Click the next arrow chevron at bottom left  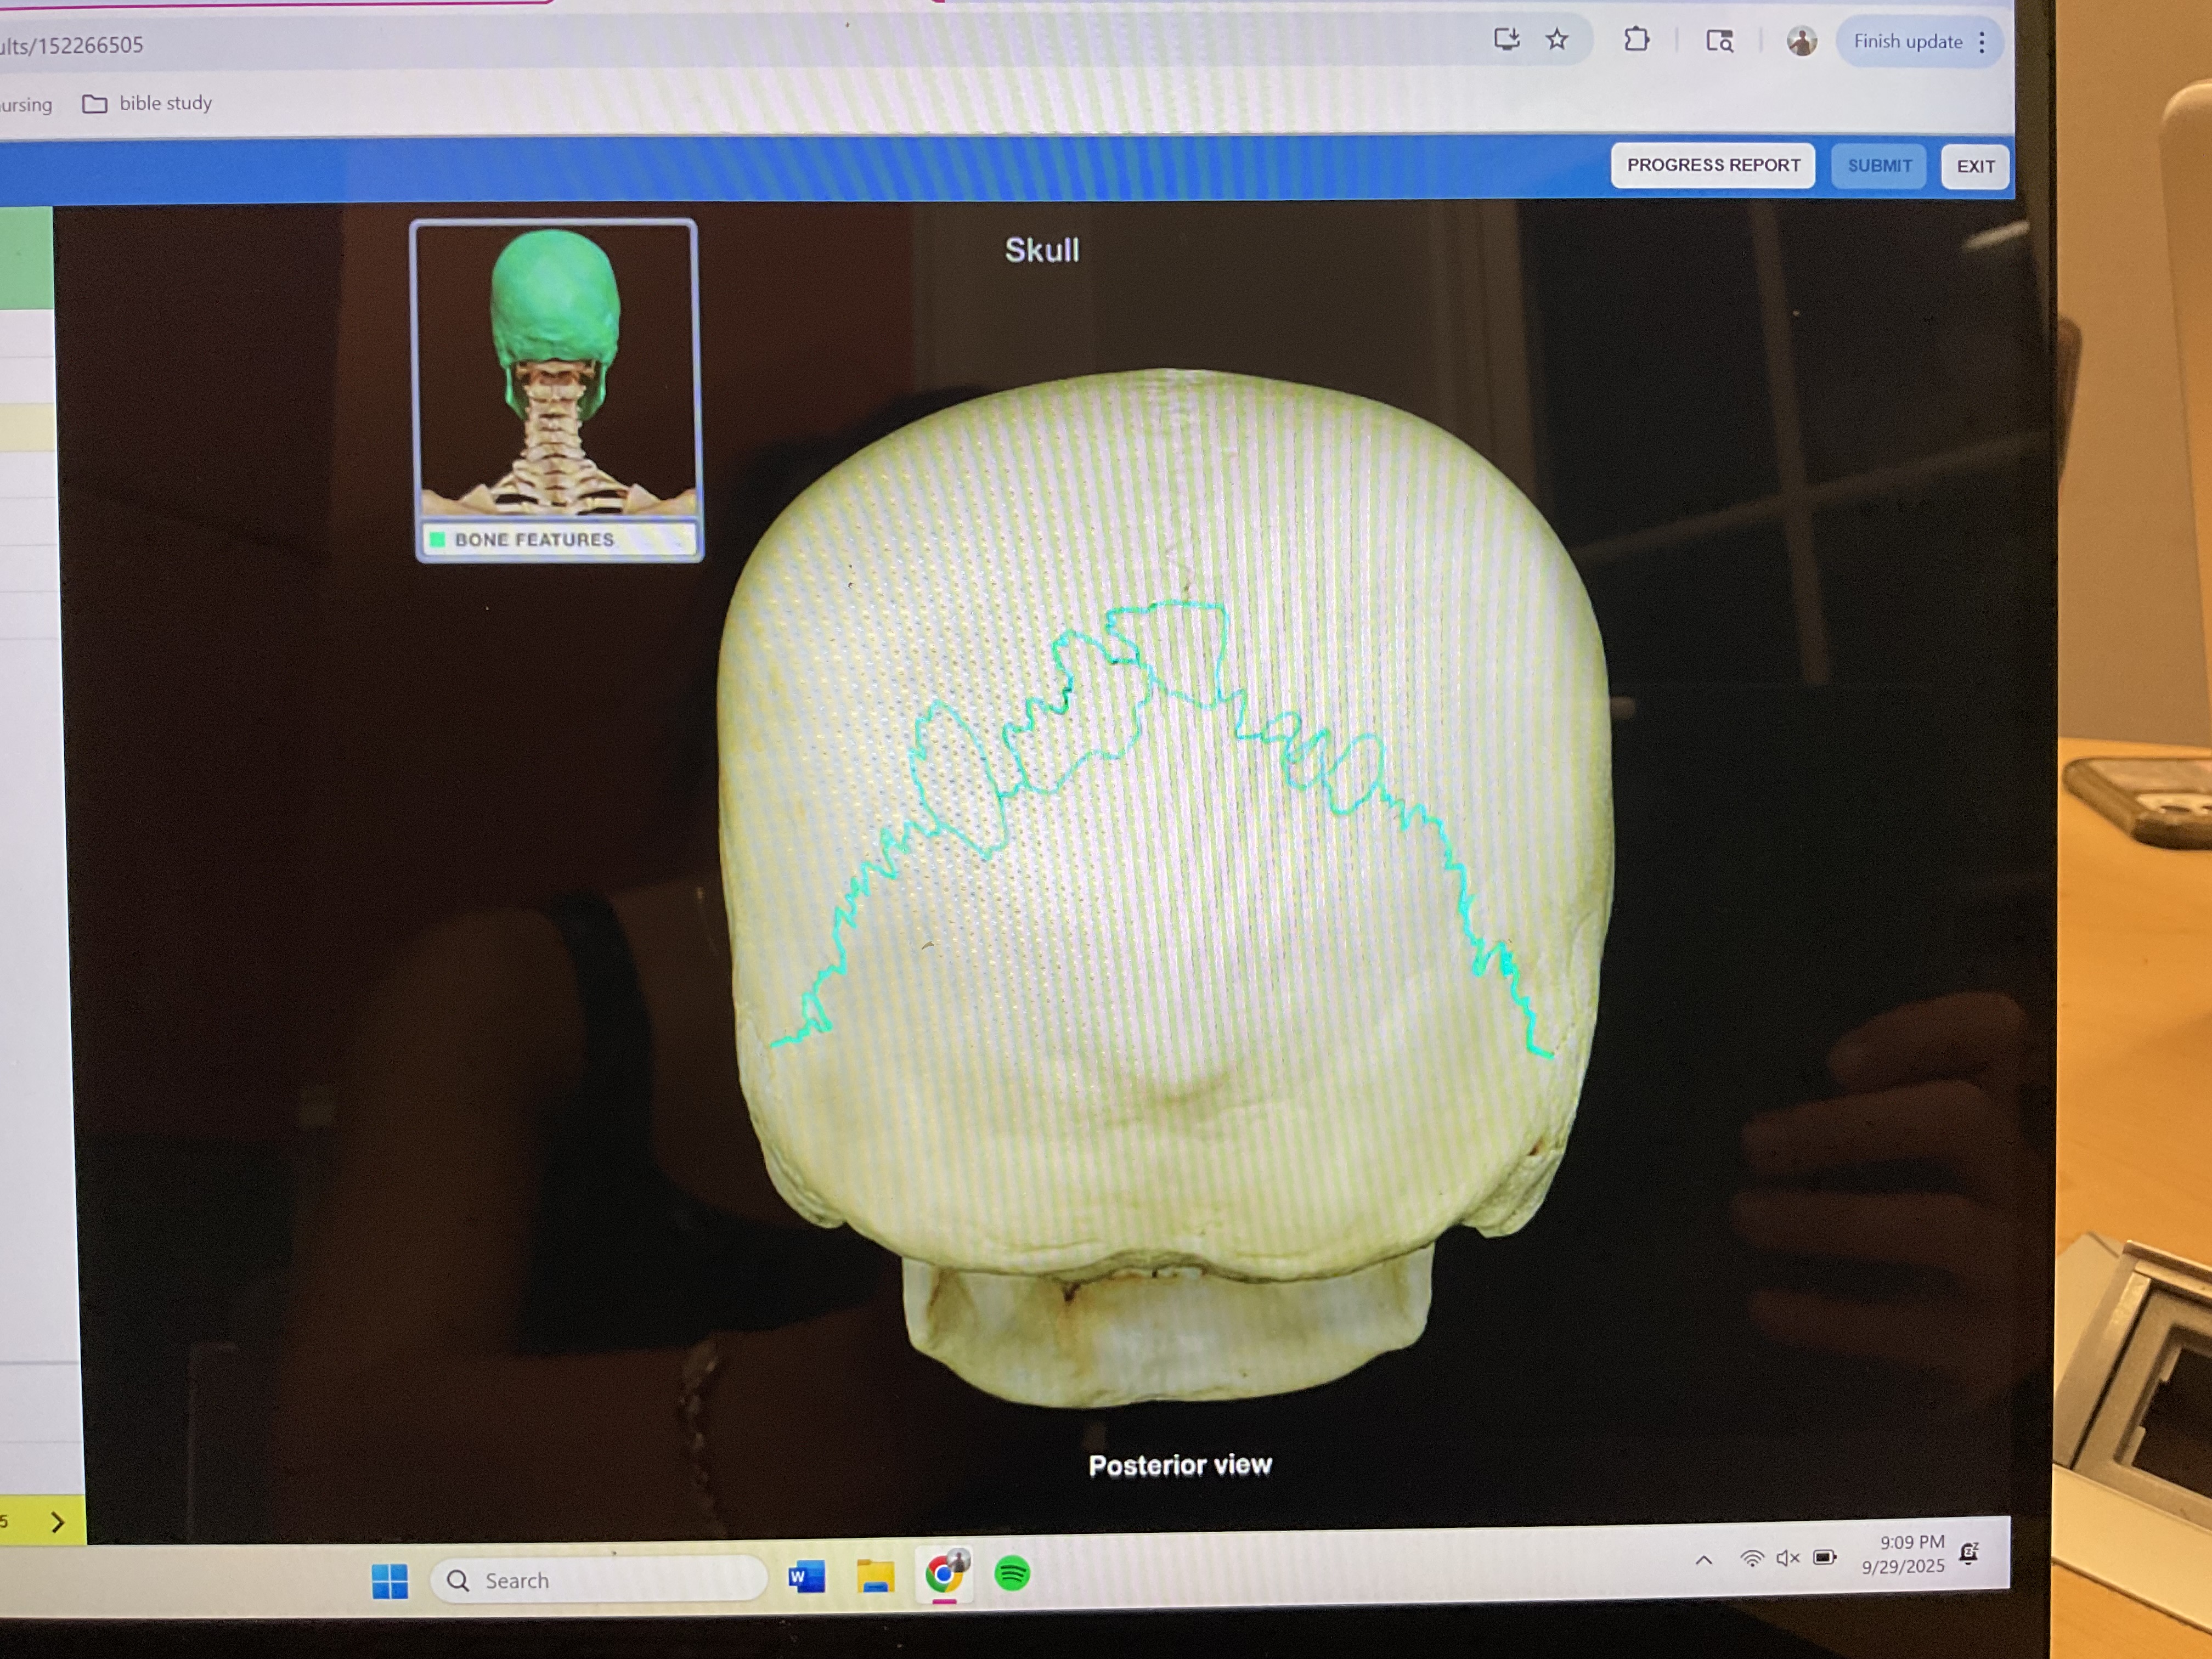(x=57, y=1522)
